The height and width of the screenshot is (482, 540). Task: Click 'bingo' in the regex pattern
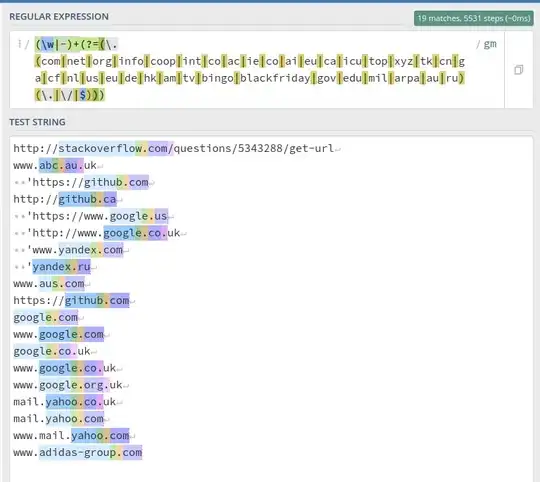[x=218, y=78]
